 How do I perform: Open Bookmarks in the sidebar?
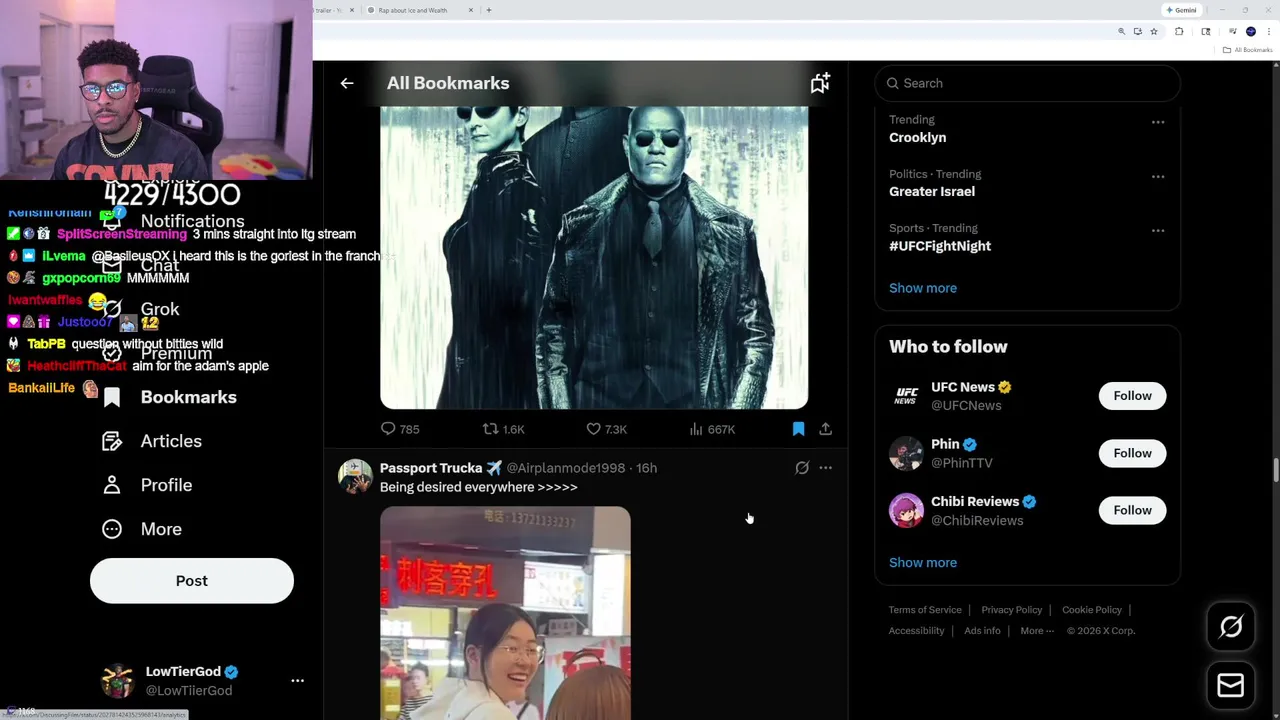click(170, 397)
